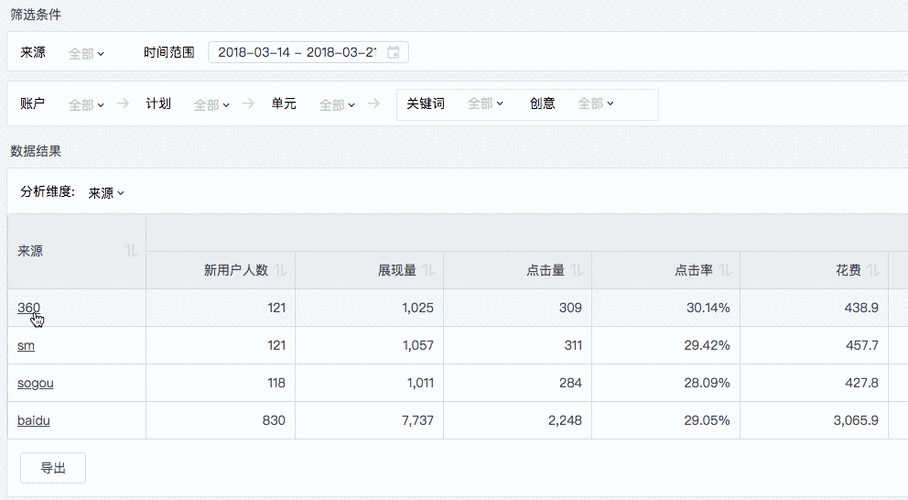Viewport: 908px width, 500px height.
Task: Click the 时间范围 label
Action: [169, 52]
